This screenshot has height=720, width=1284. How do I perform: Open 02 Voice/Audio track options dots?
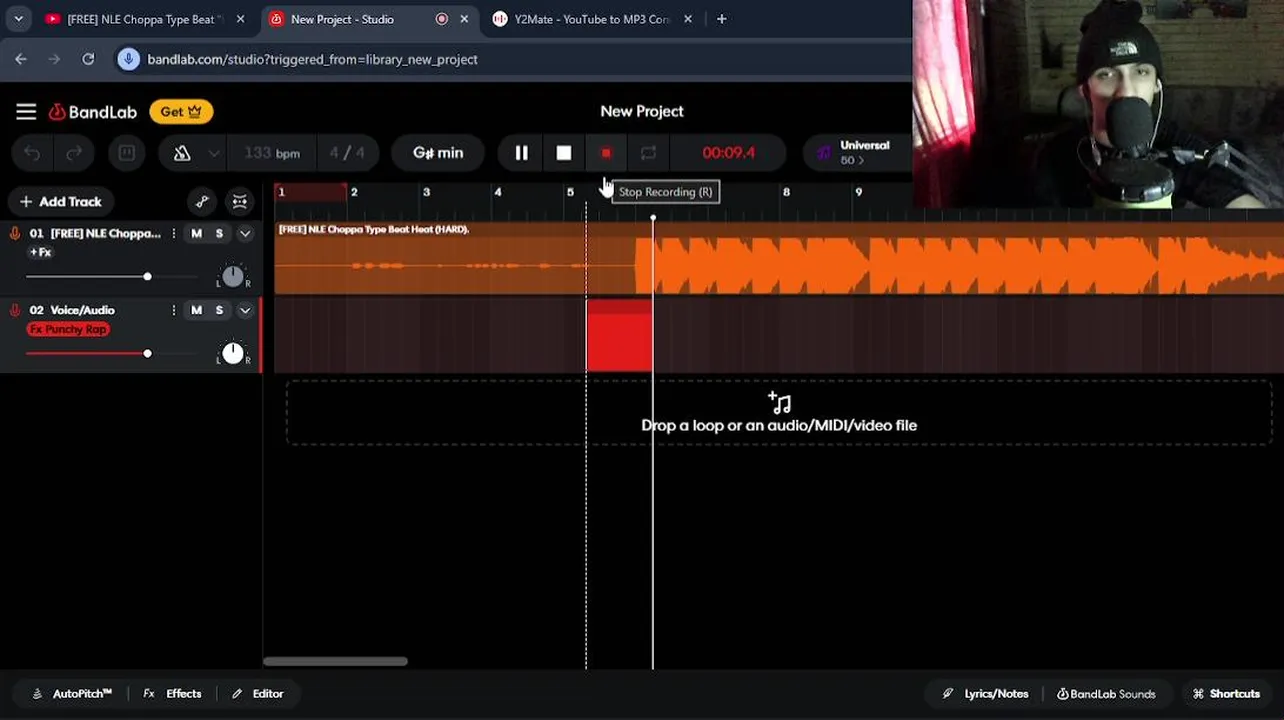pyautogui.click(x=173, y=310)
